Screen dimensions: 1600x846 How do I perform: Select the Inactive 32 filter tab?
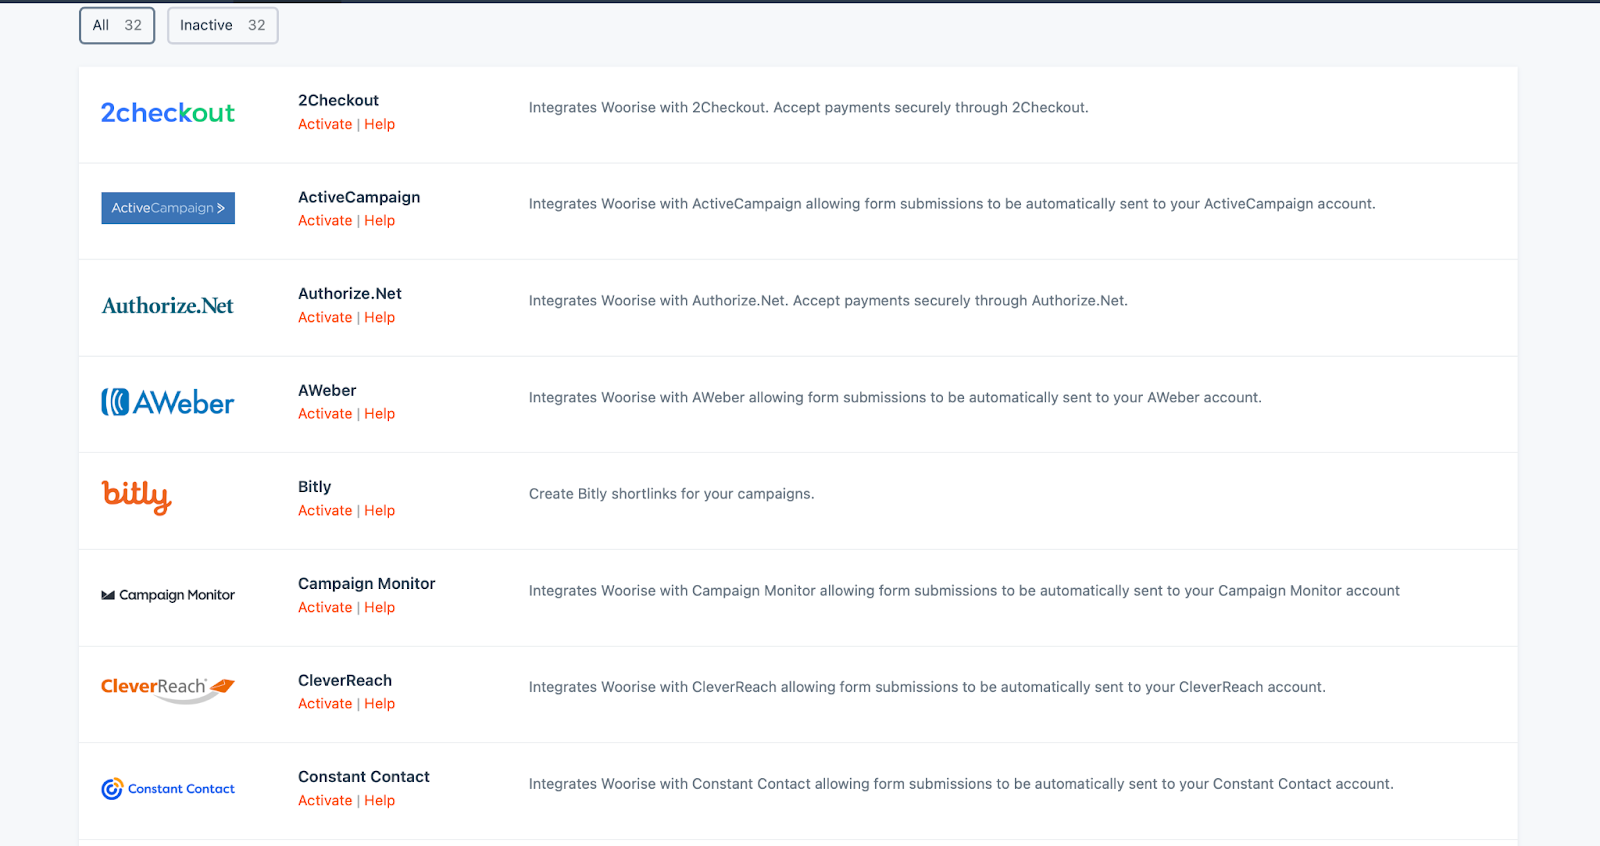pos(222,25)
